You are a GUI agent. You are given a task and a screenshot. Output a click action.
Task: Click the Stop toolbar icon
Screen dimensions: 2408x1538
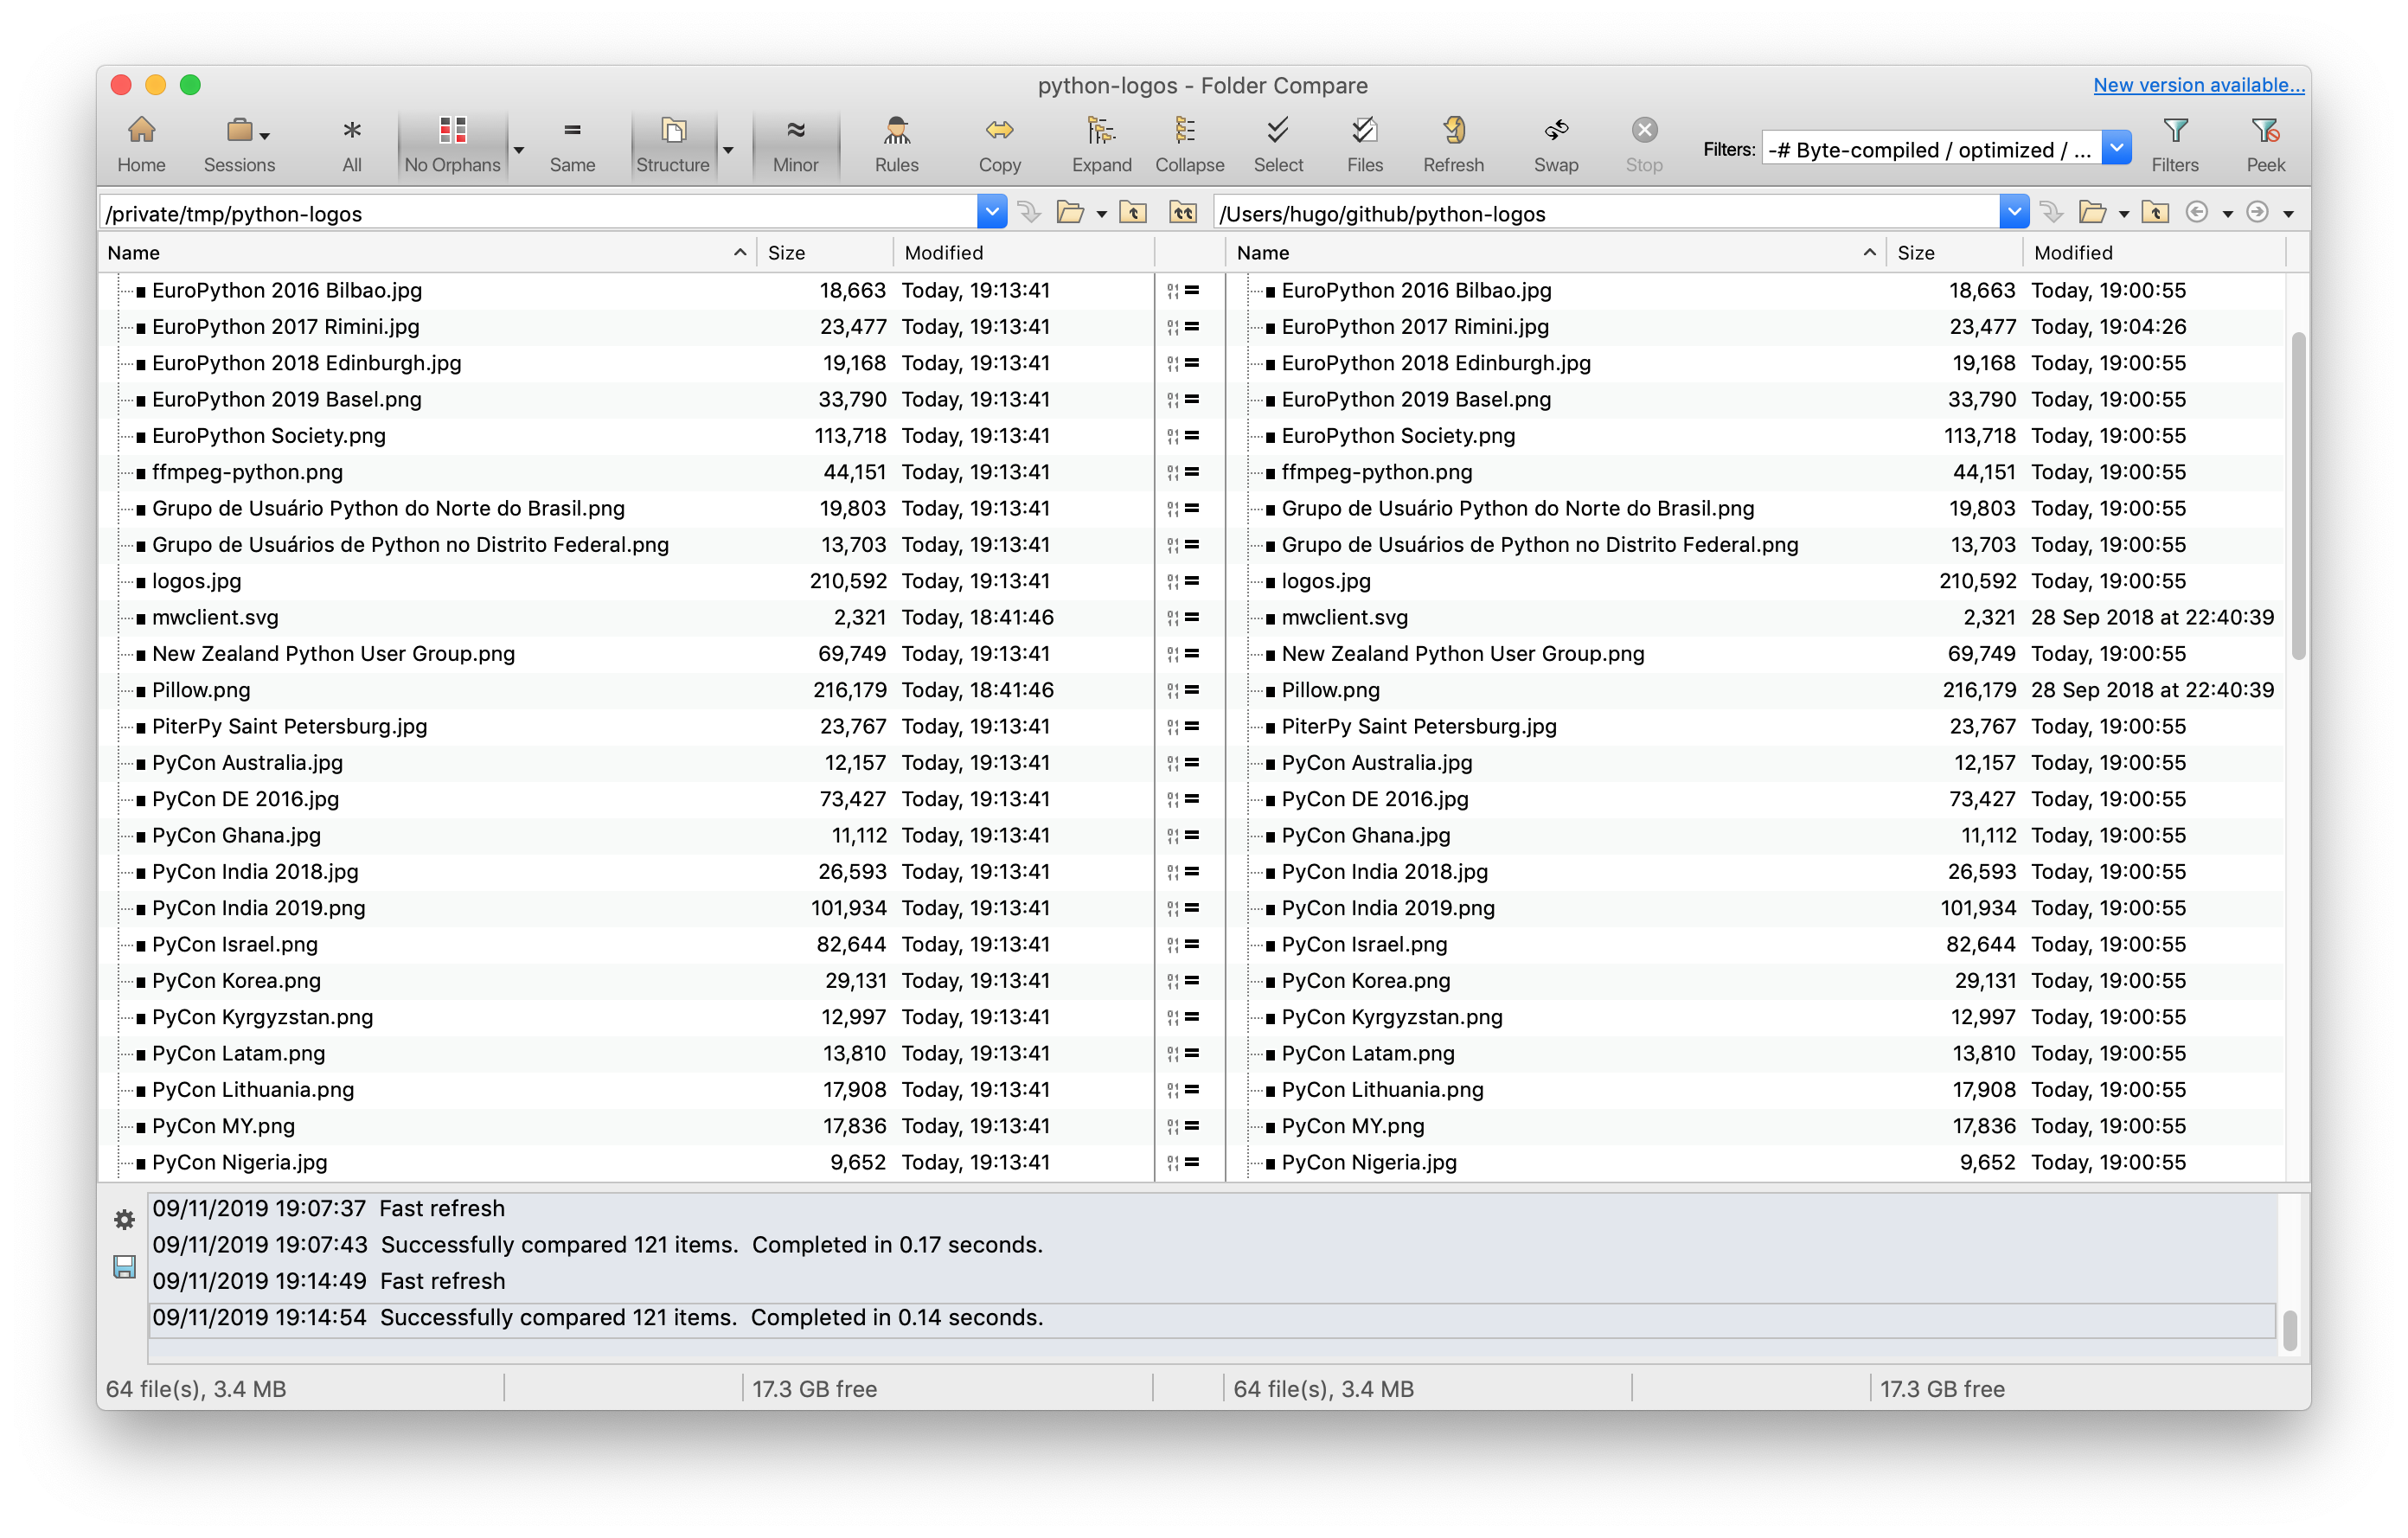click(1644, 131)
